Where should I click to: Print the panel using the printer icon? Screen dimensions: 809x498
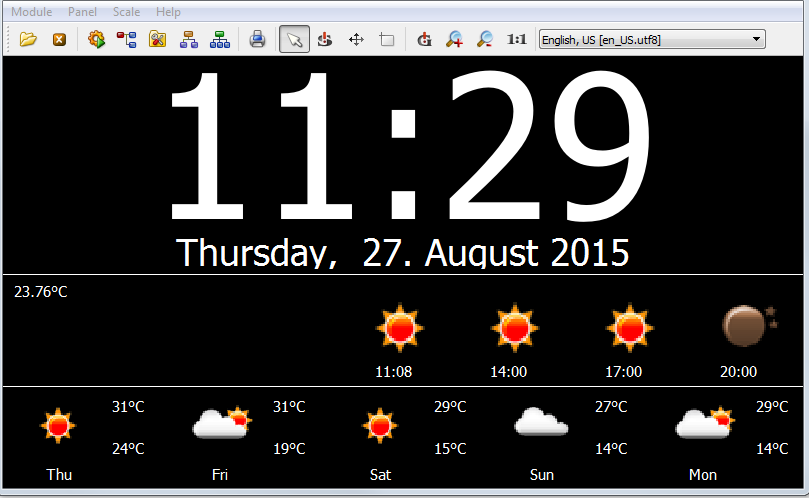click(257, 39)
